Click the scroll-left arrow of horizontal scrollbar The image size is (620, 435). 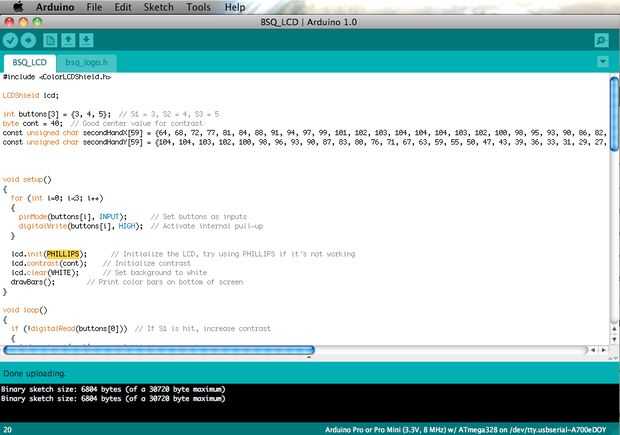pyautogui.click(x=593, y=350)
